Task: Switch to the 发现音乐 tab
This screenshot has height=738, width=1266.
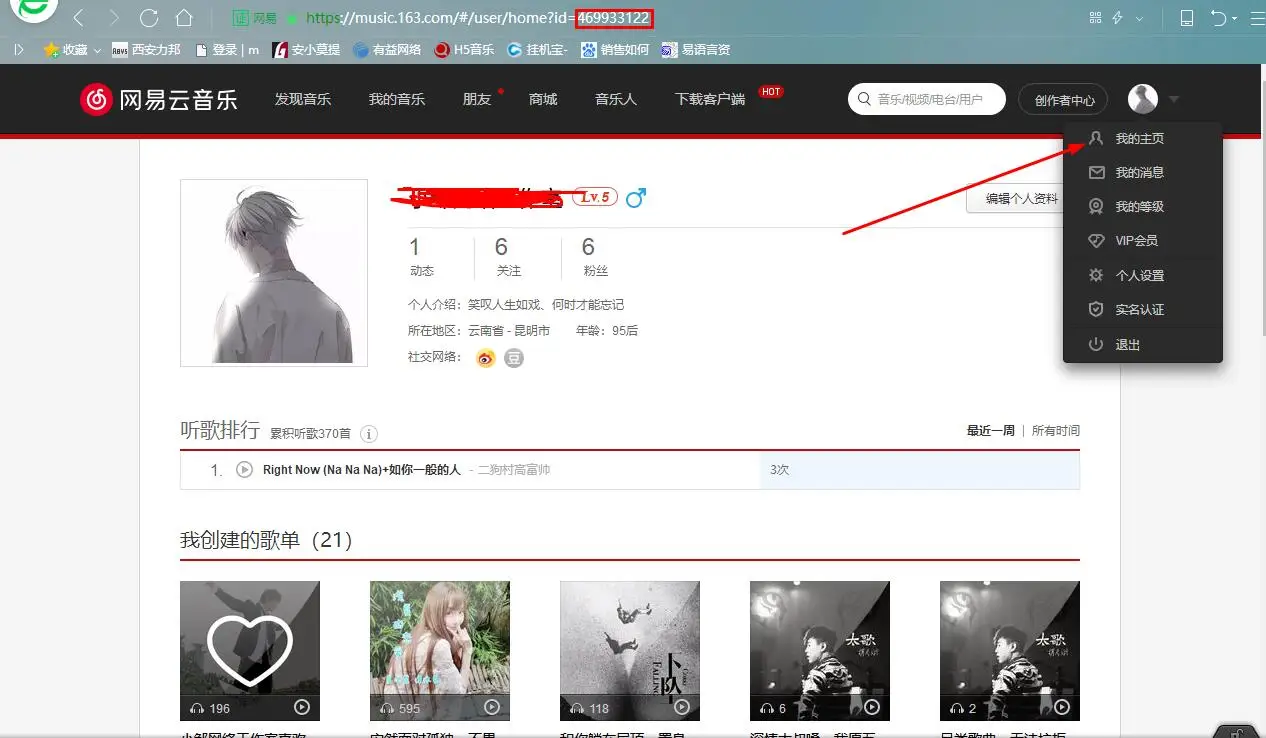Action: click(303, 99)
